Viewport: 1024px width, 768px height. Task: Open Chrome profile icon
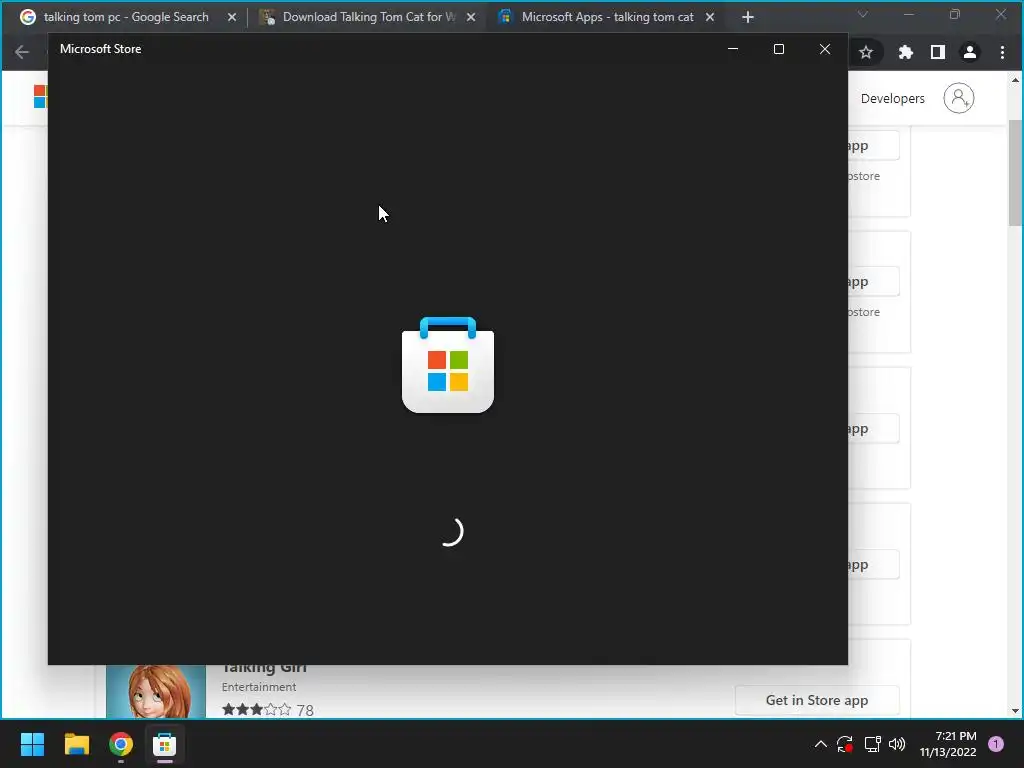point(970,52)
